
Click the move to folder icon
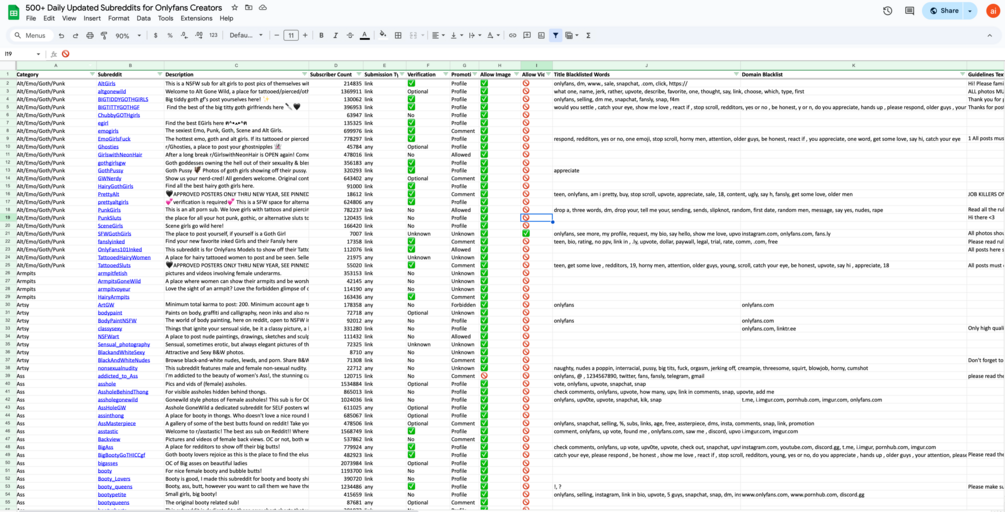249,8
